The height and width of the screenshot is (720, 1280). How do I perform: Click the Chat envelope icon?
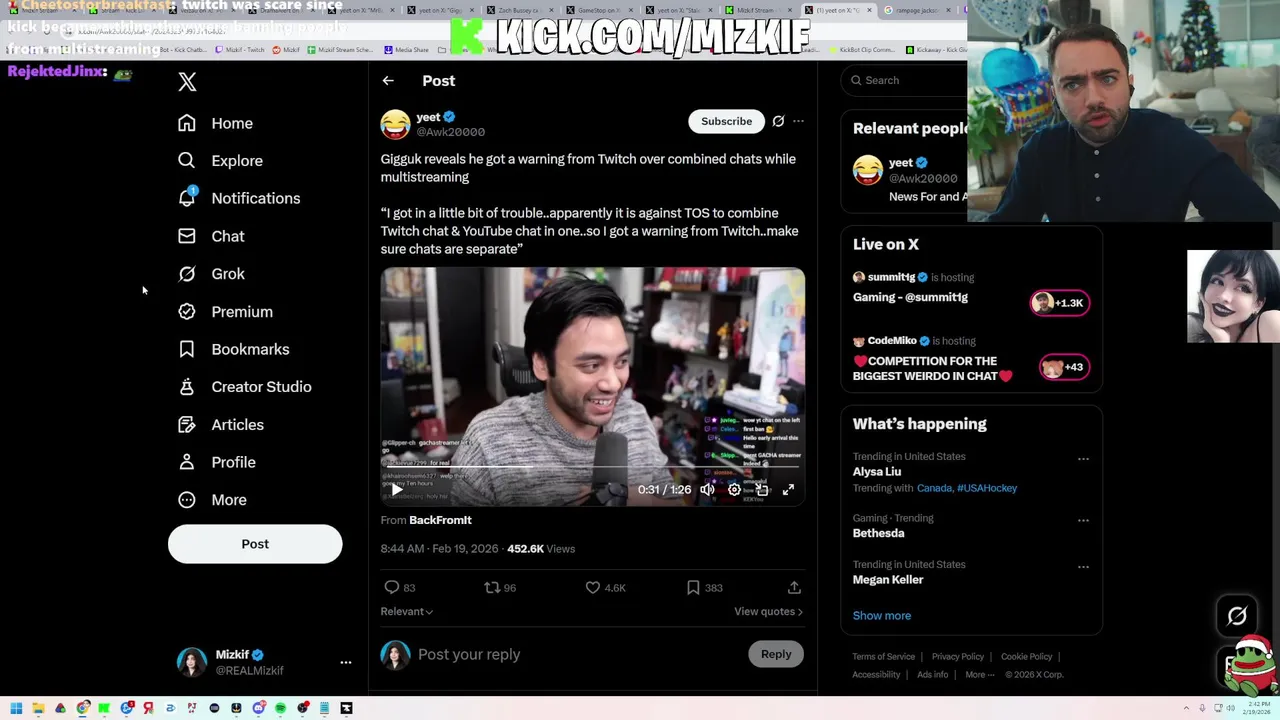click(187, 236)
